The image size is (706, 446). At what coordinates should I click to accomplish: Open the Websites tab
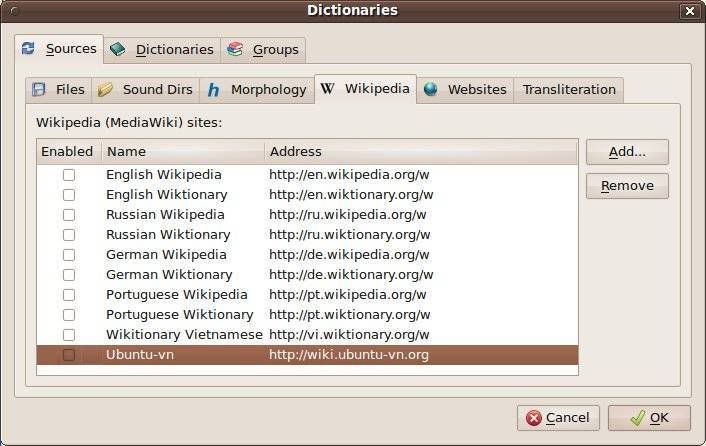(x=476, y=89)
